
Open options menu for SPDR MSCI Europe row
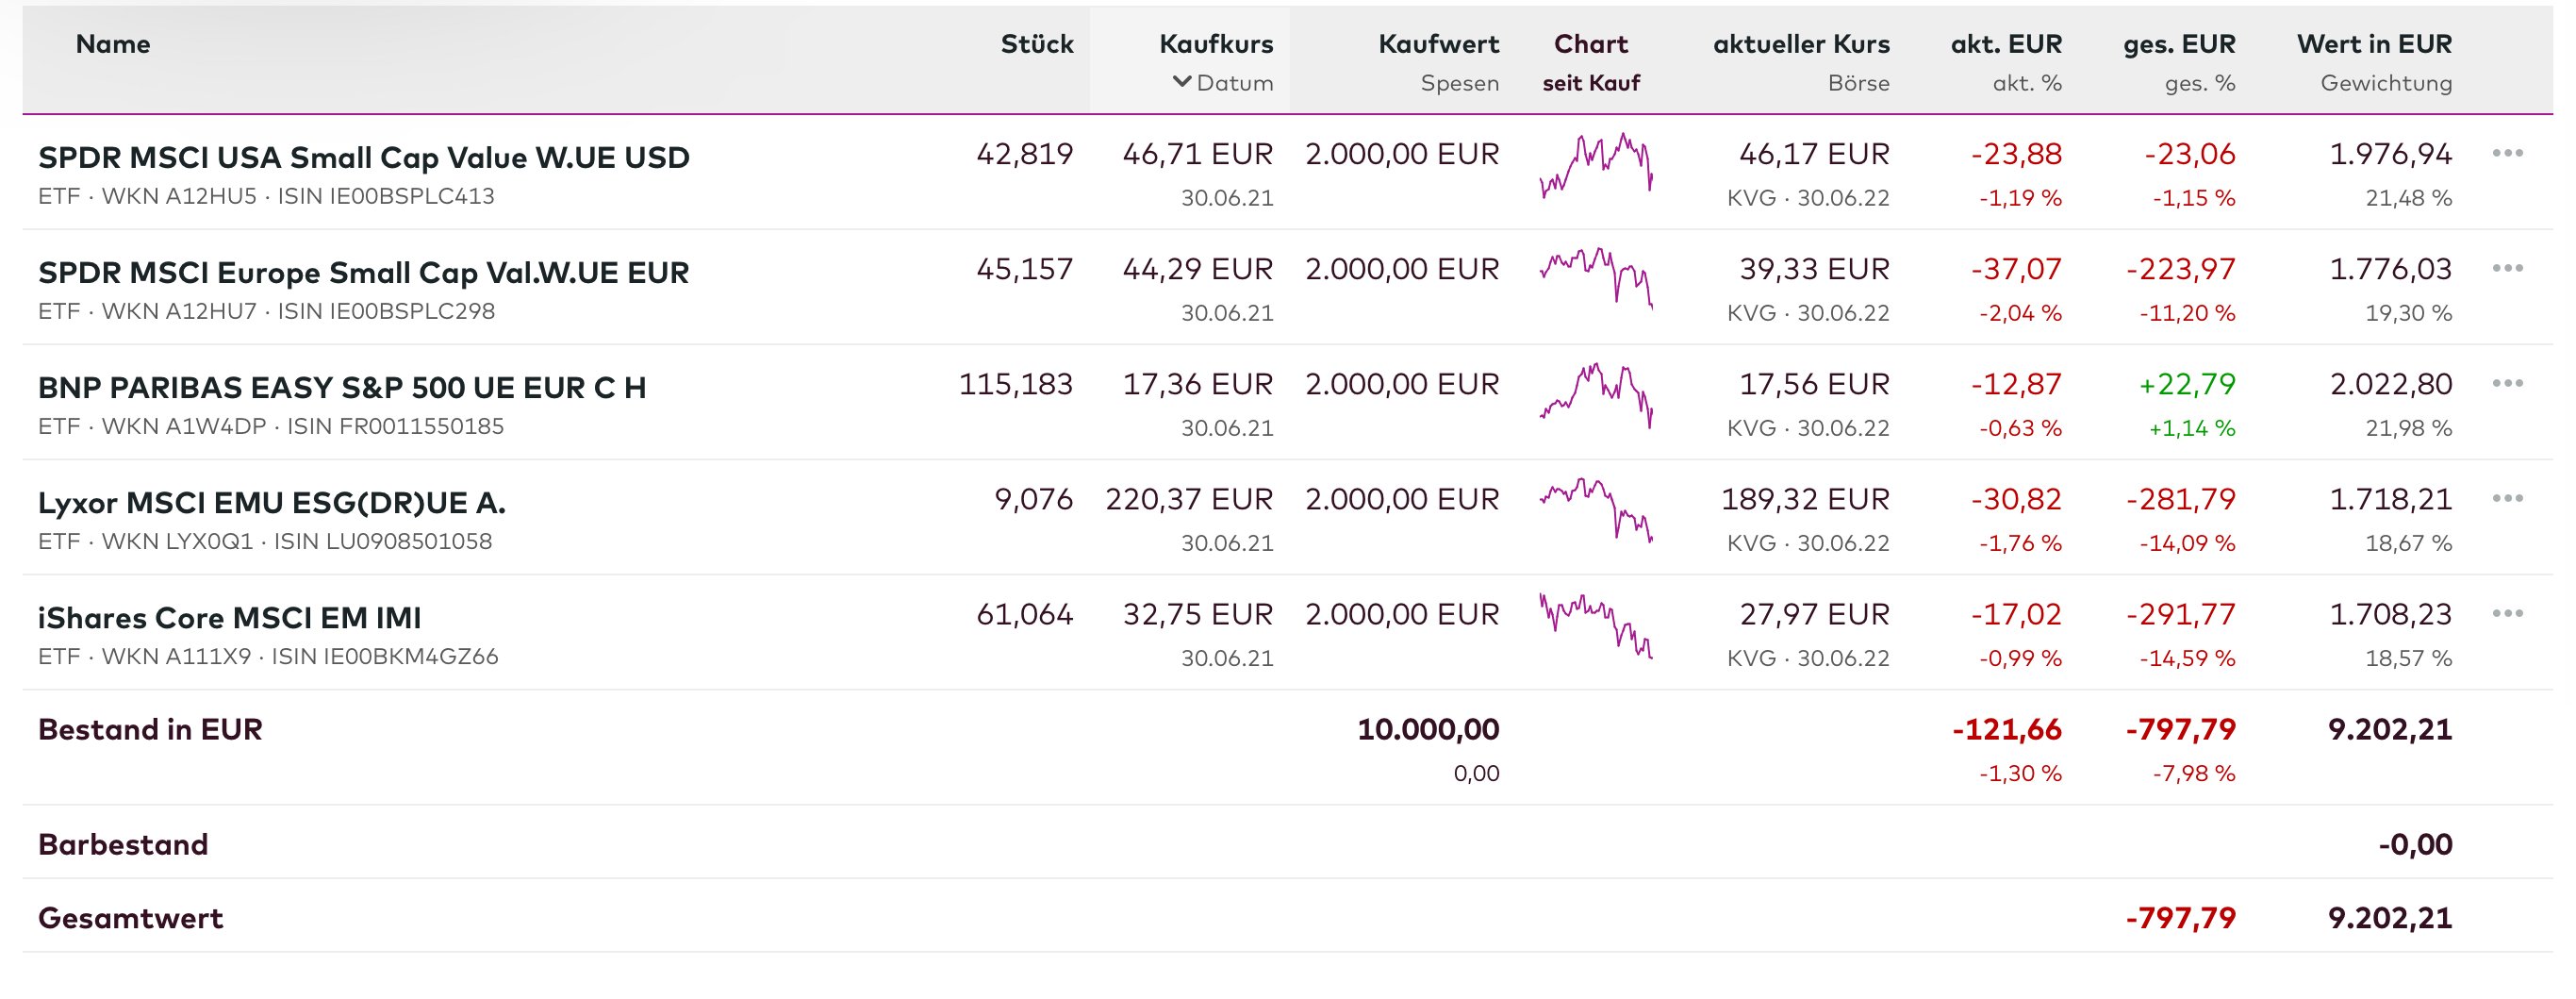2507,269
